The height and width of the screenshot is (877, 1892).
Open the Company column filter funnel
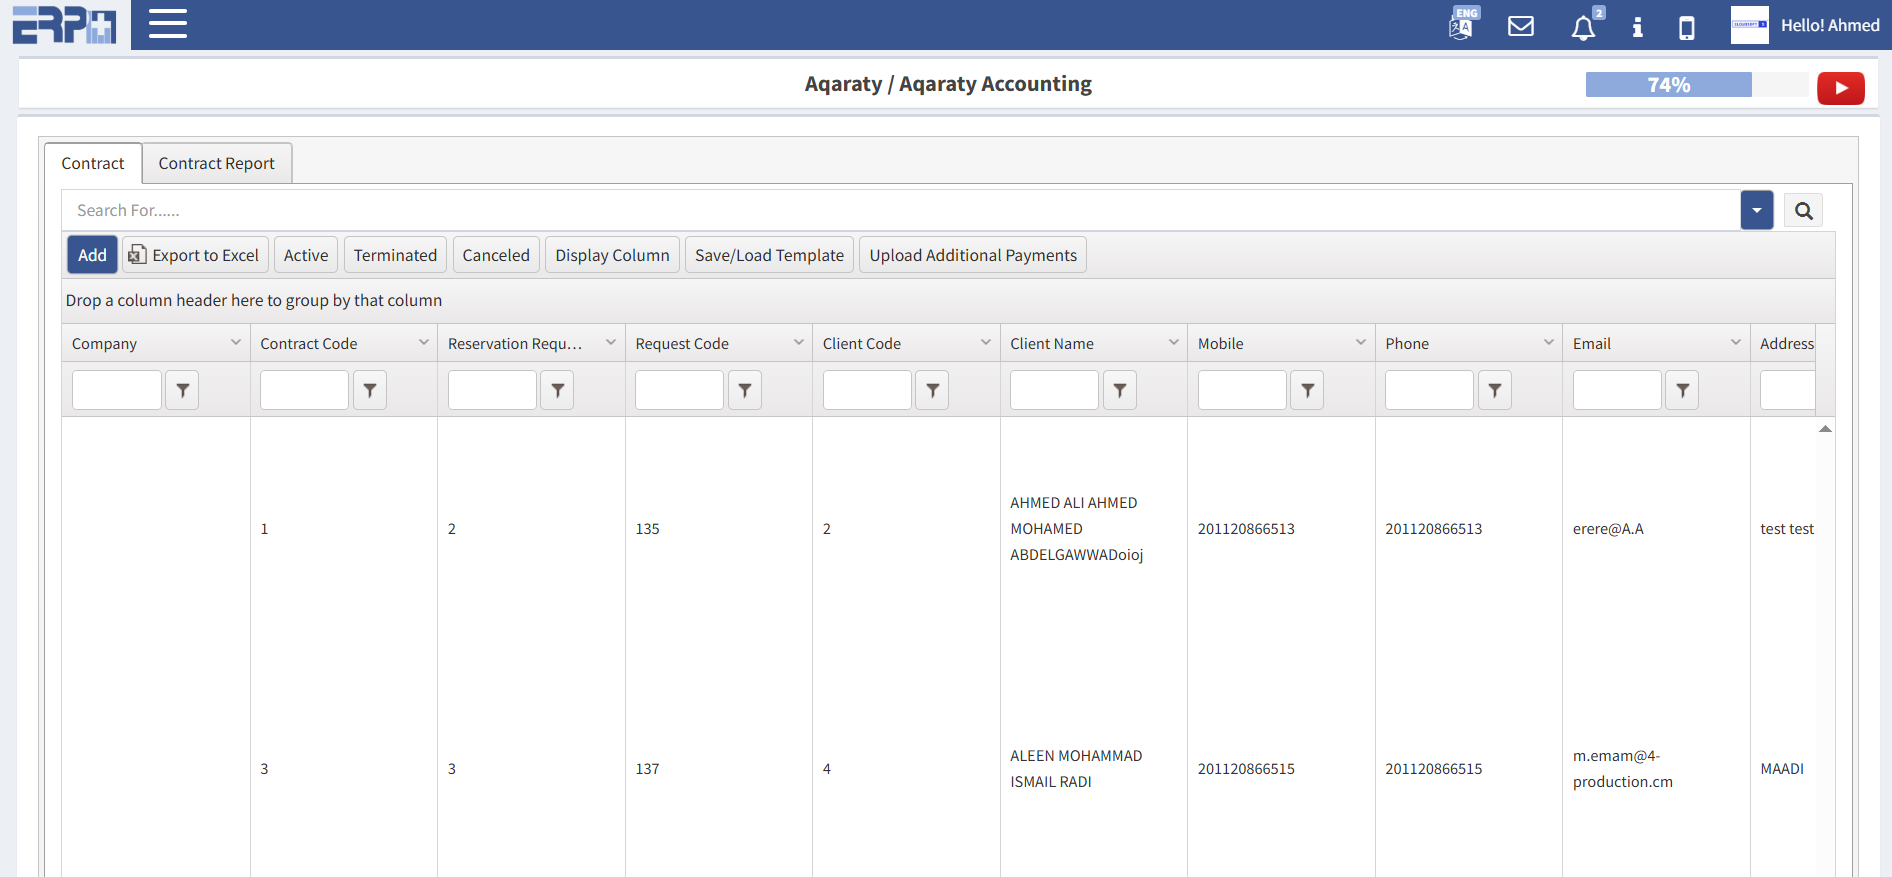coord(182,390)
